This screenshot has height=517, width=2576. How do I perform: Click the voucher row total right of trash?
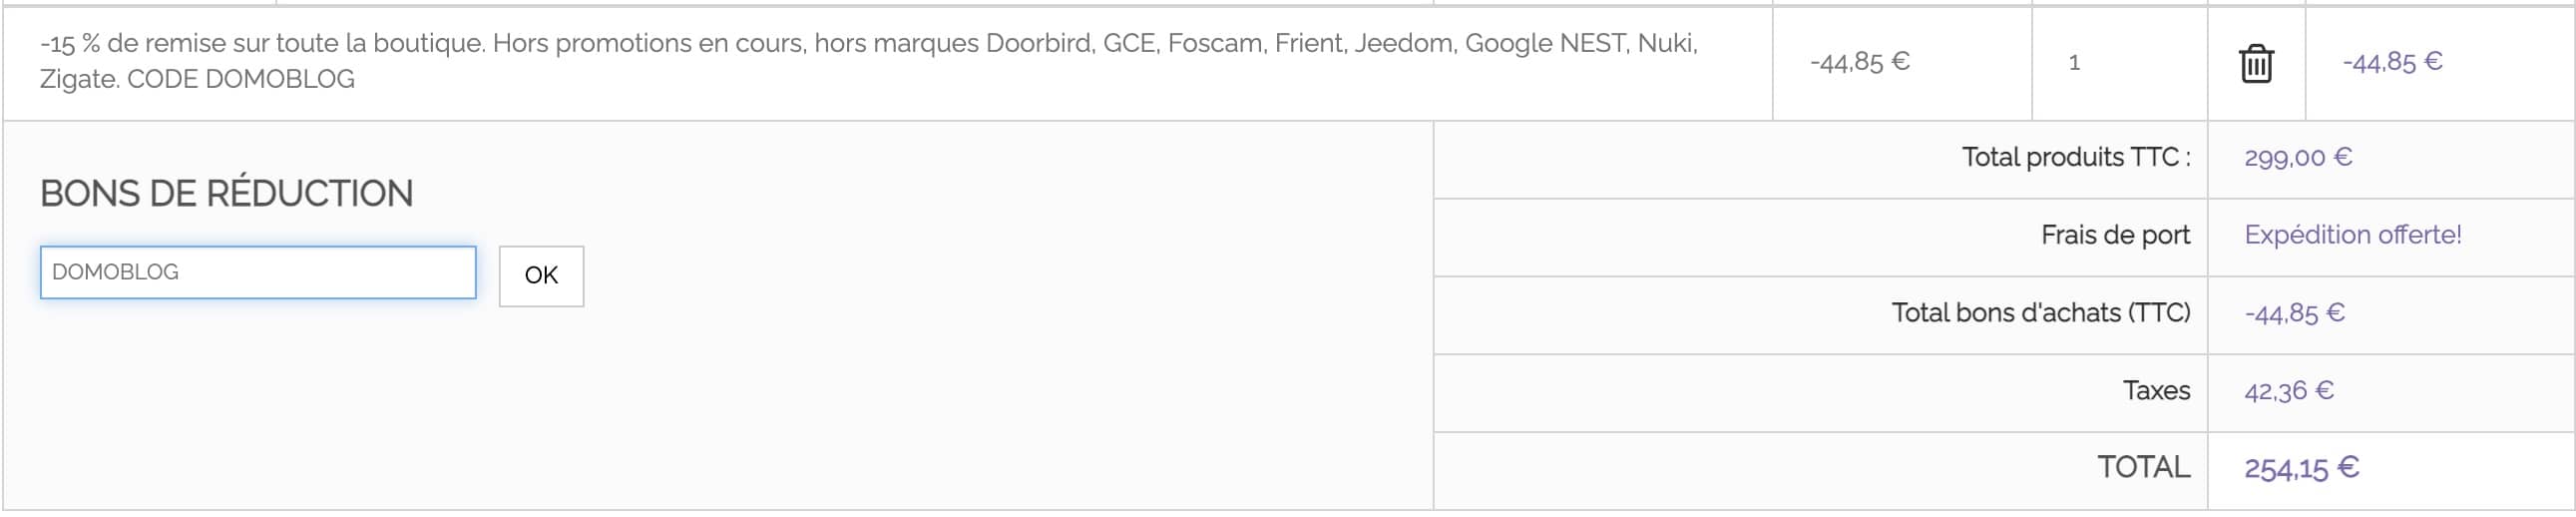click(x=2392, y=62)
